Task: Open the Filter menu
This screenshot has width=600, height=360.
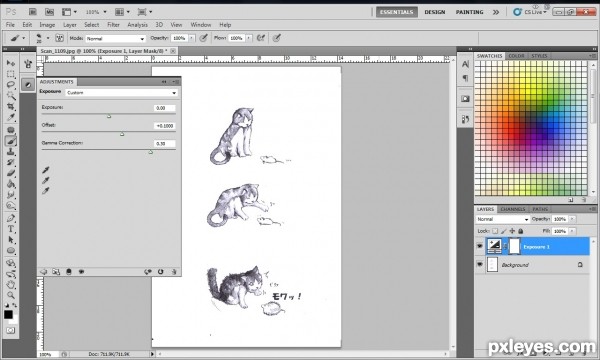Action: (113, 25)
